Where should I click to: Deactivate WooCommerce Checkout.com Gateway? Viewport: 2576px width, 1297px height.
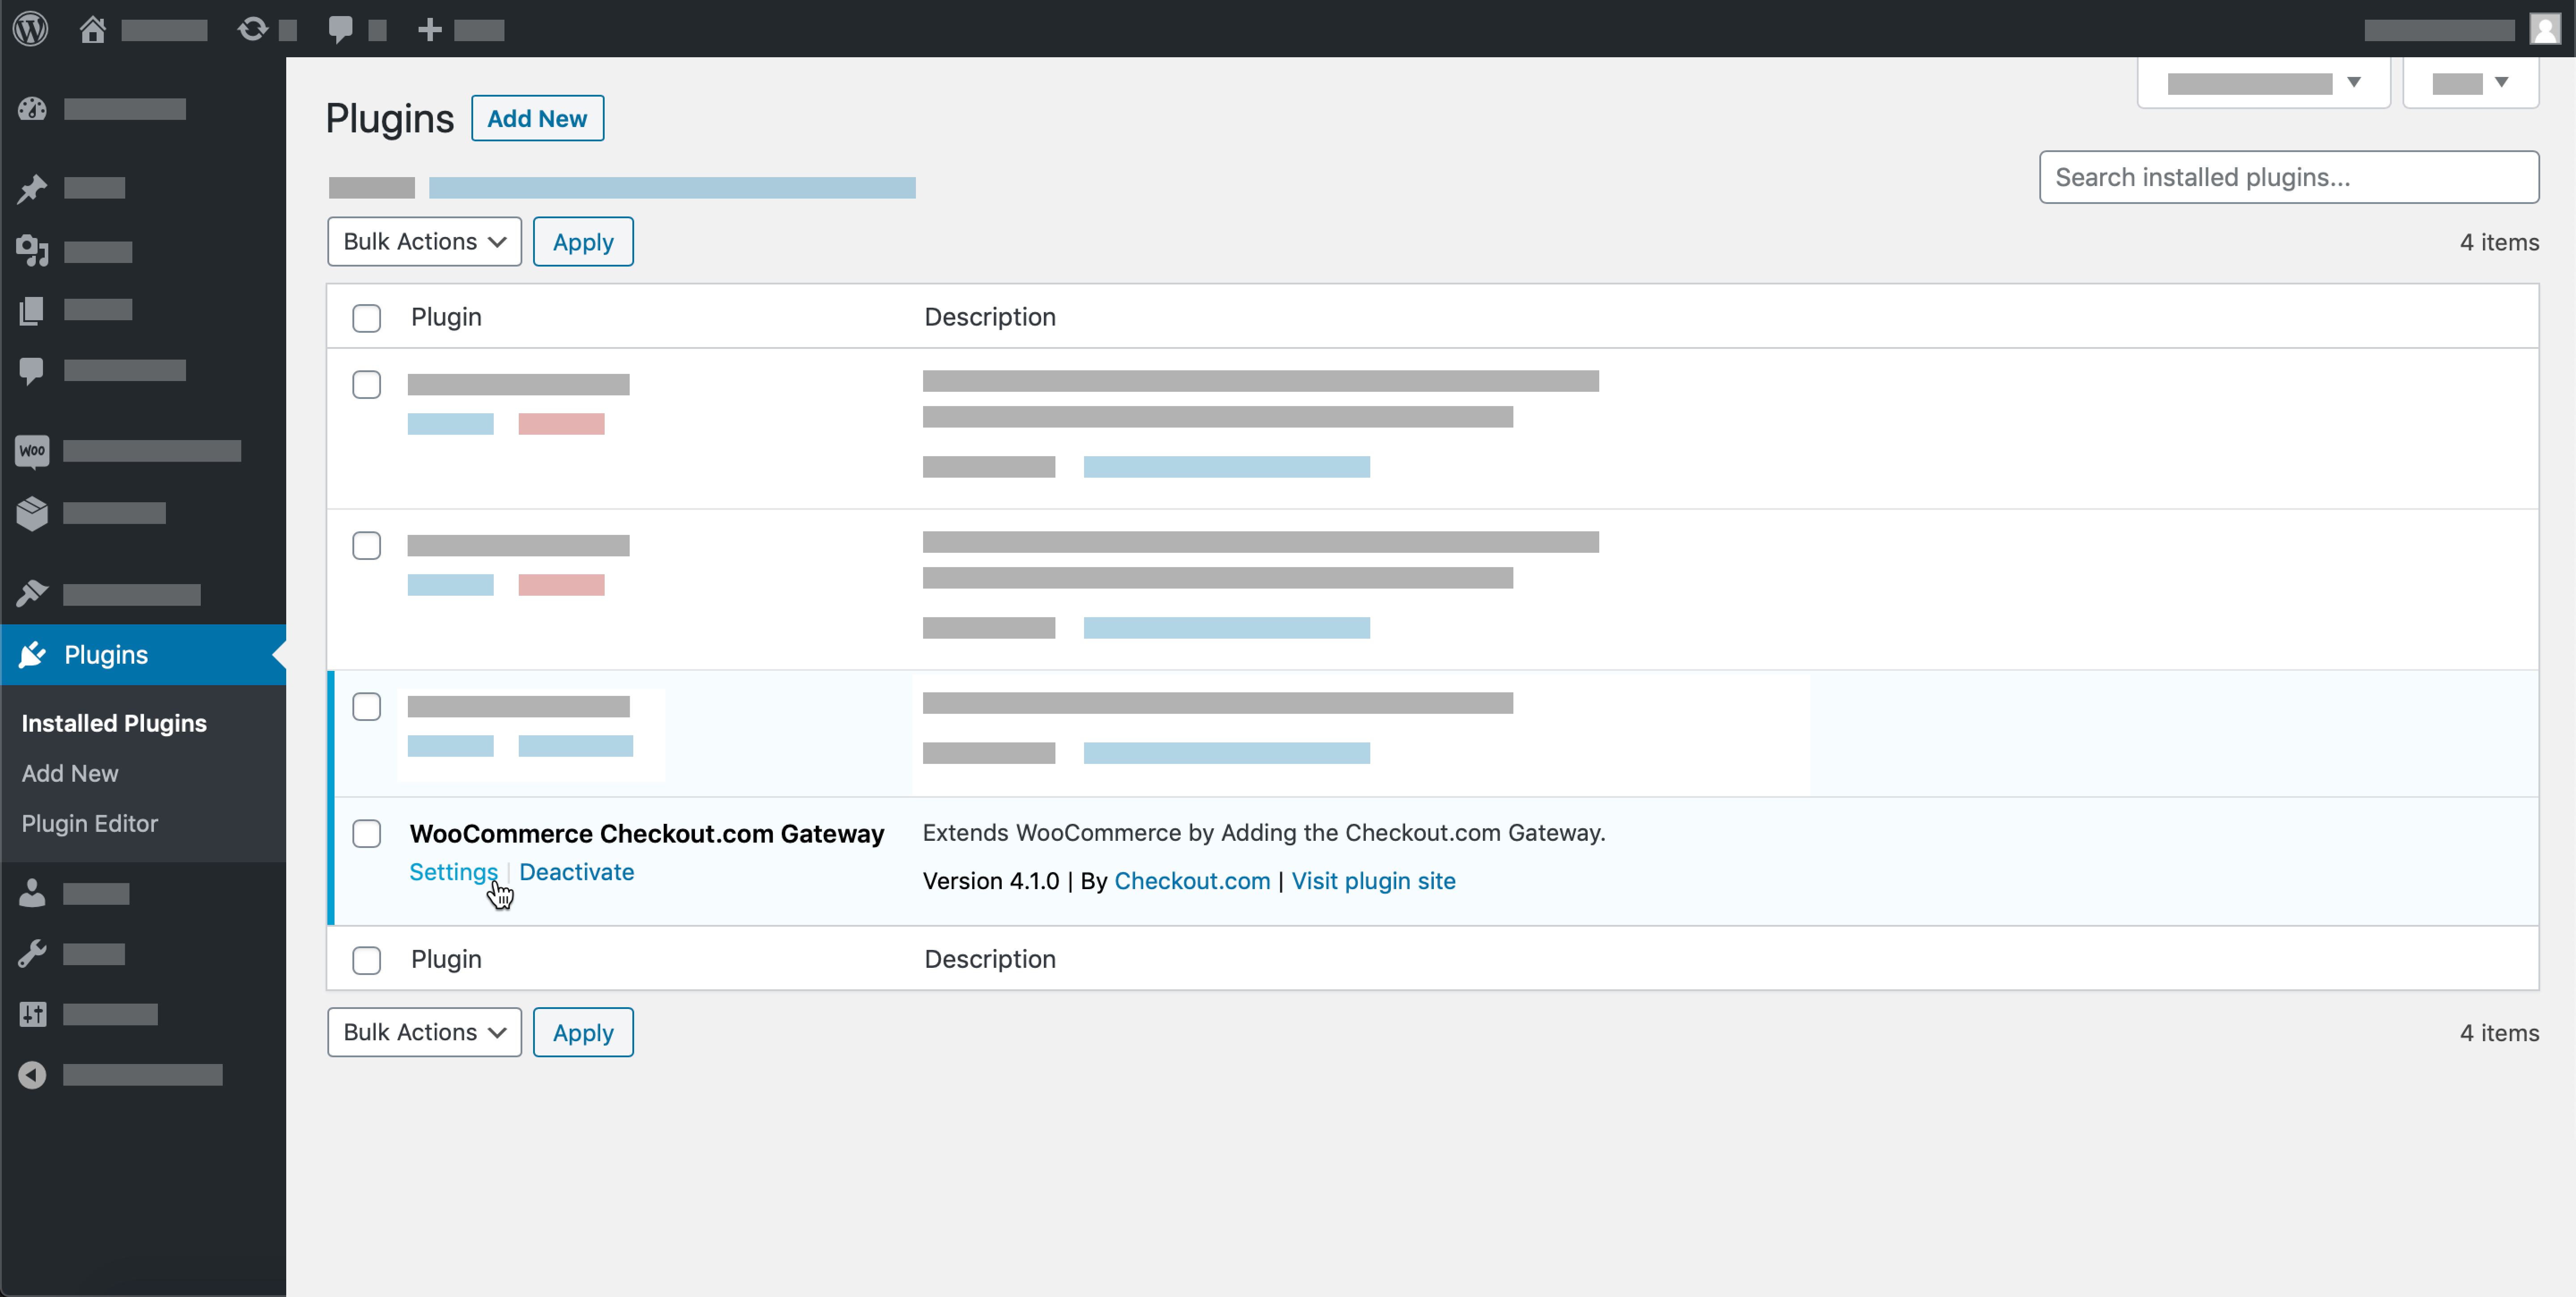[576, 872]
